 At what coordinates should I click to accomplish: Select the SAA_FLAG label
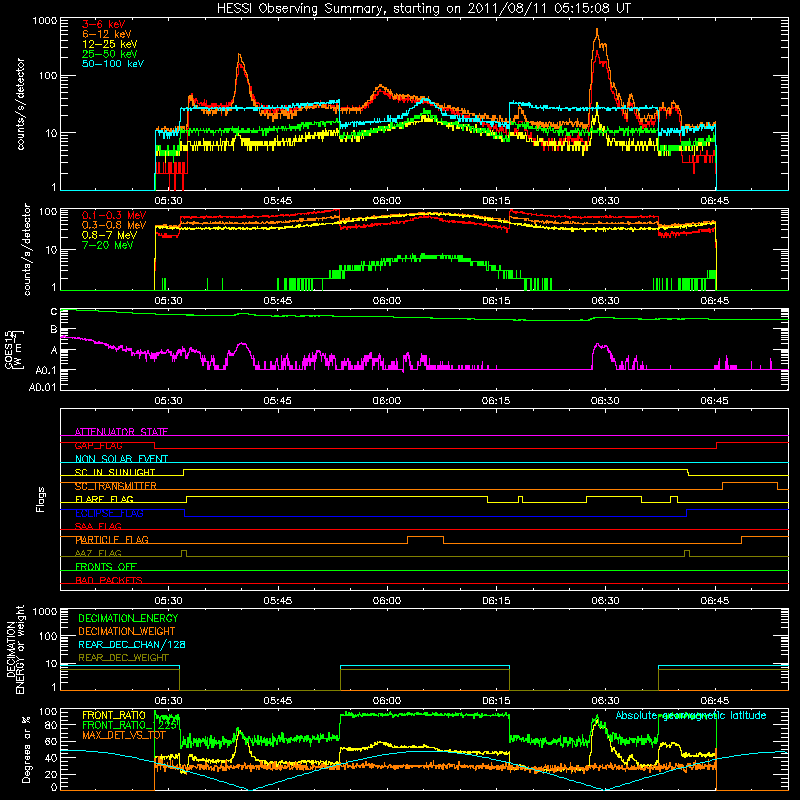pyautogui.click(x=98, y=526)
